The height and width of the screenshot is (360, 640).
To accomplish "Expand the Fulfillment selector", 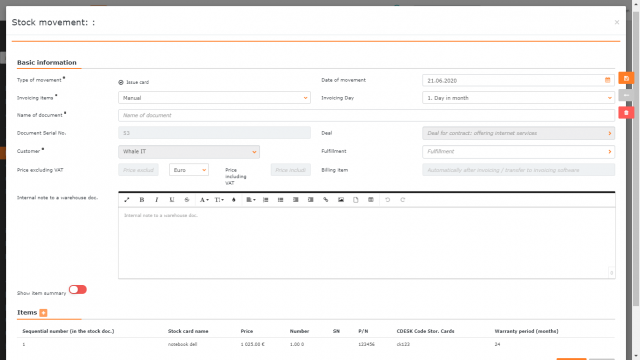I will tap(518, 151).
